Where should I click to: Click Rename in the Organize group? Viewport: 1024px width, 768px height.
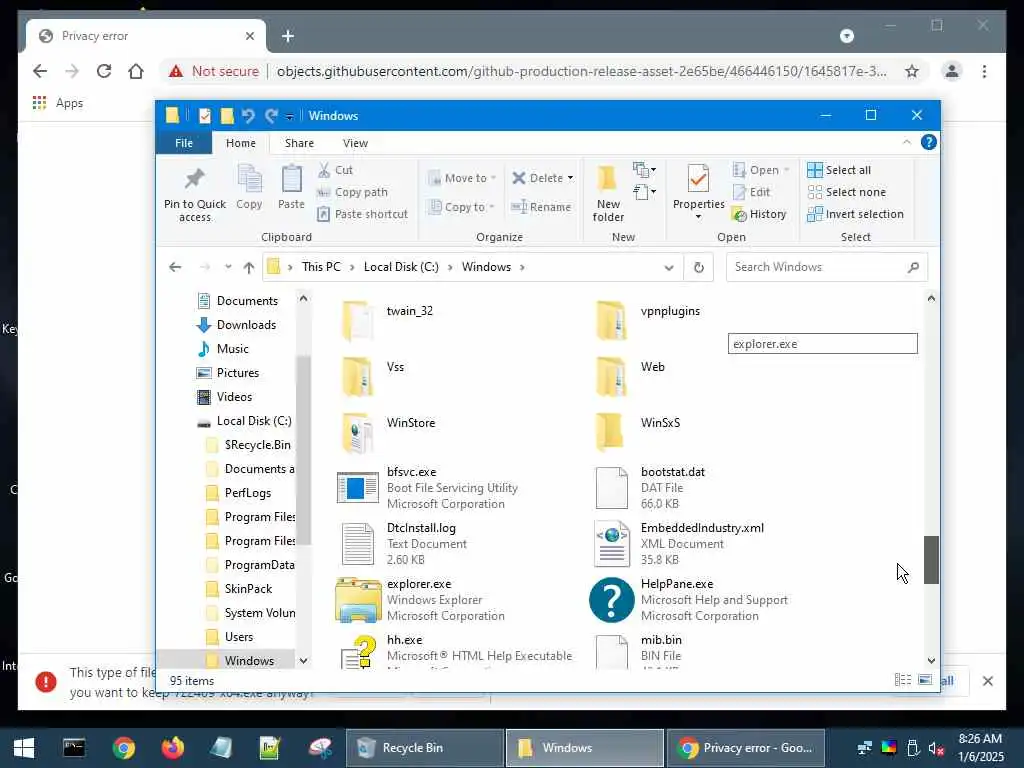541,207
